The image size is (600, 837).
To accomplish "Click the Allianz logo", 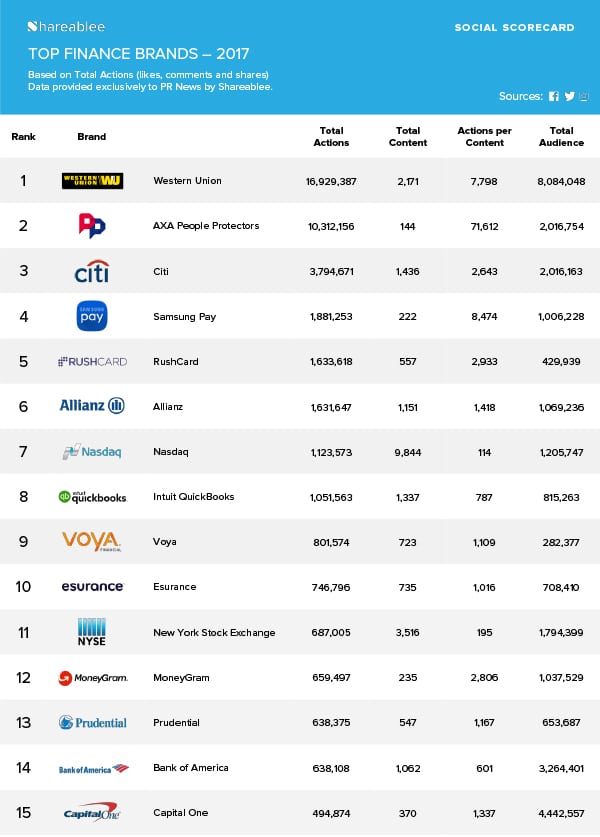I will click(92, 406).
